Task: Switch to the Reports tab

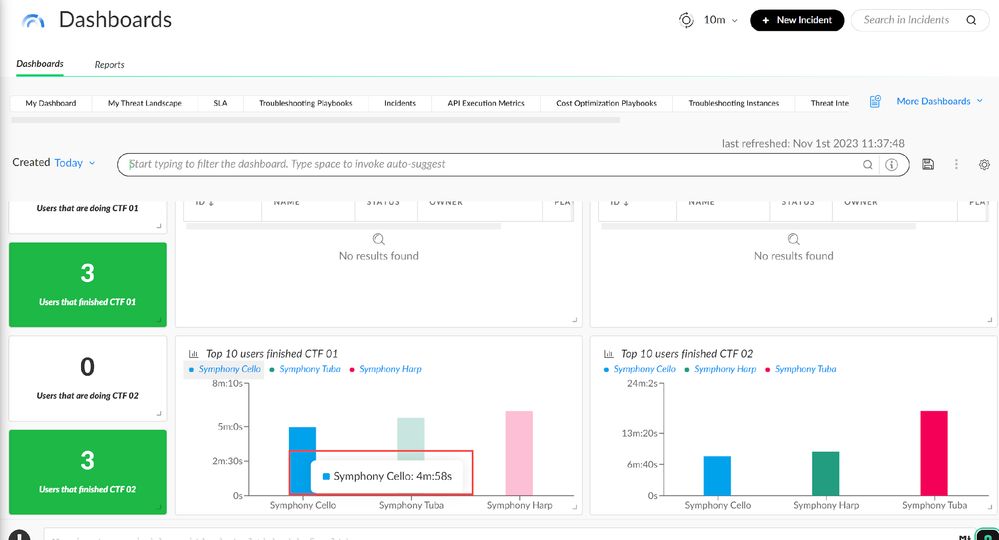Action: (109, 65)
